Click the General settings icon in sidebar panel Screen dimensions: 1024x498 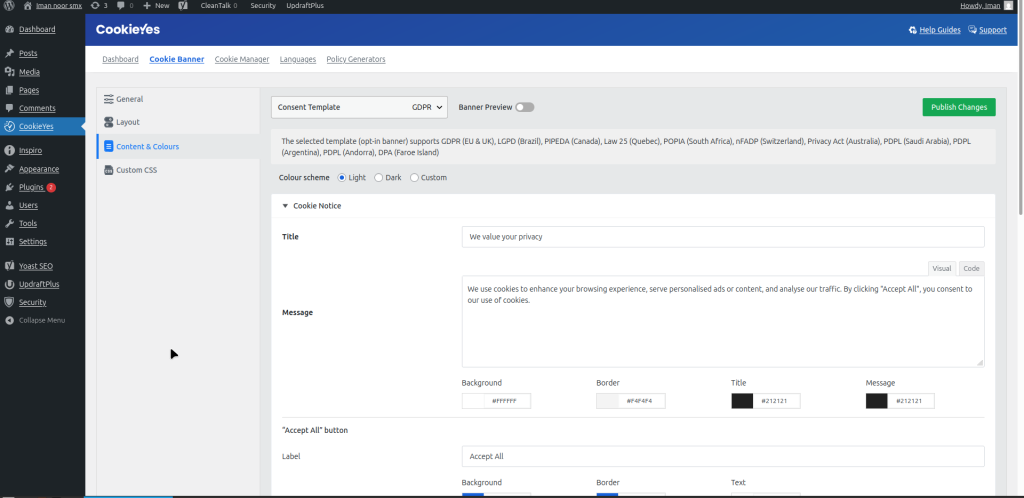[x=108, y=99]
